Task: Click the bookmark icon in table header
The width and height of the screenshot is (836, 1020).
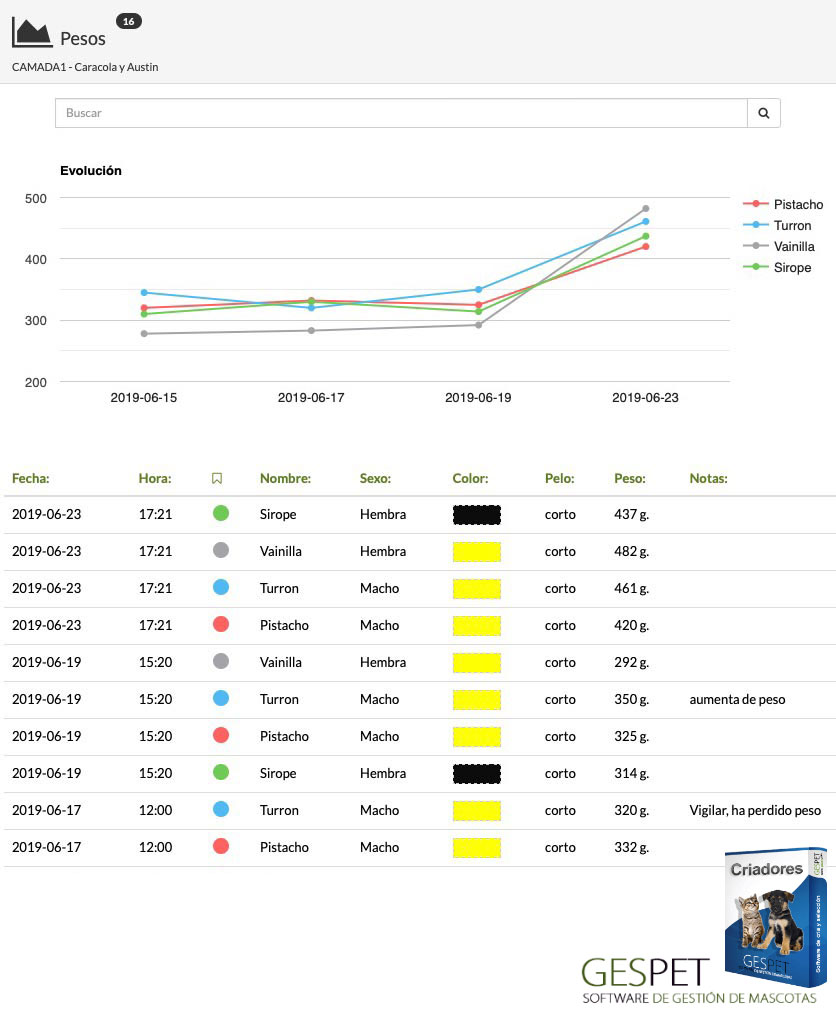Action: pyautogui.click(x=217, y=479)
